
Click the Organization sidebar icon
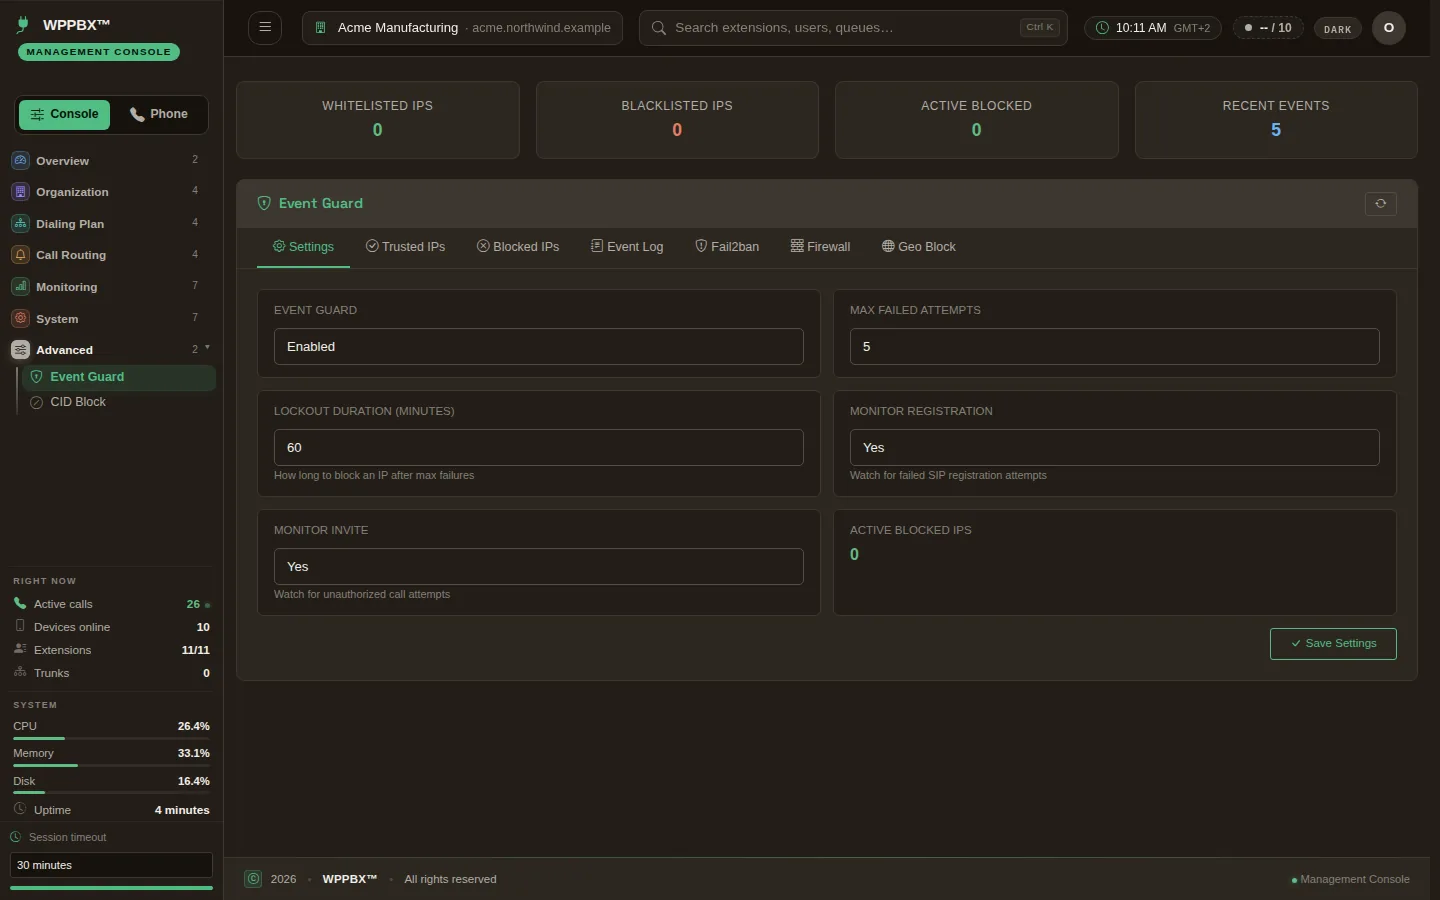[21, 192]
